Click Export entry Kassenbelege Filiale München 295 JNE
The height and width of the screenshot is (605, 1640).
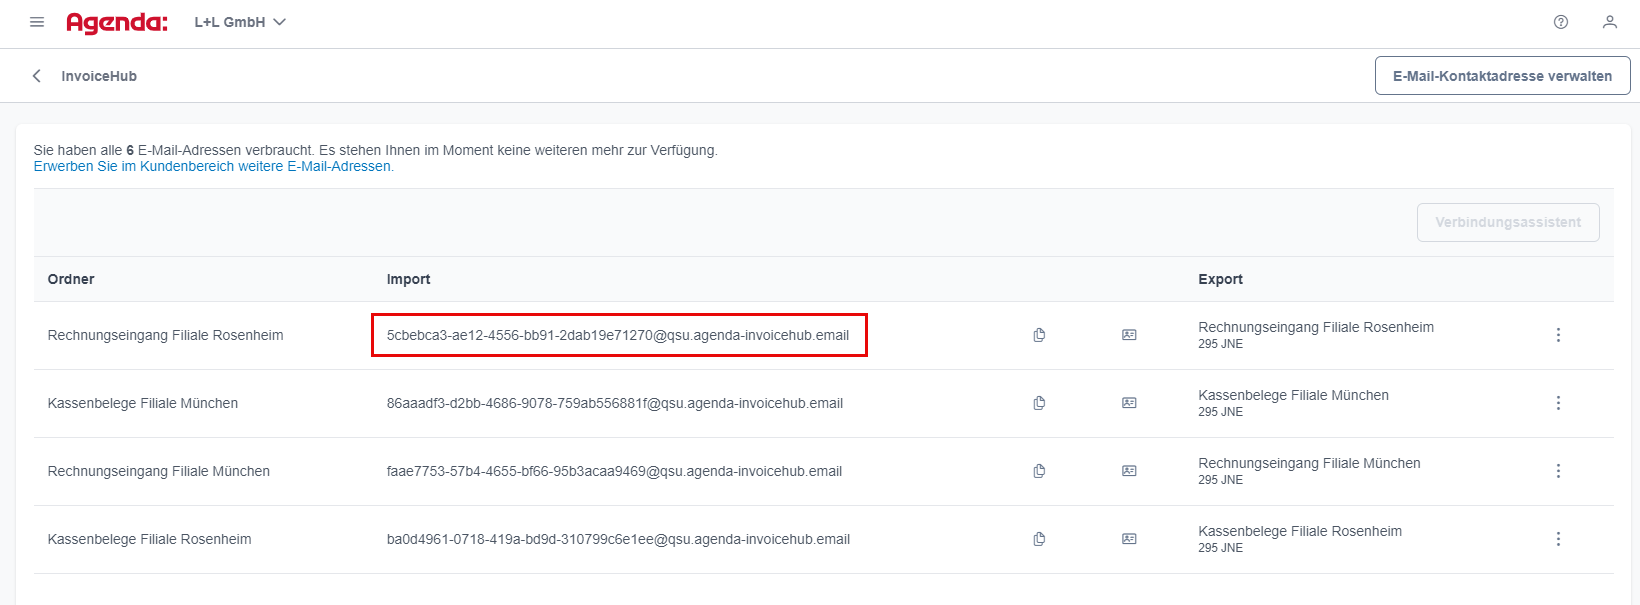click(x=1293, y=403)
